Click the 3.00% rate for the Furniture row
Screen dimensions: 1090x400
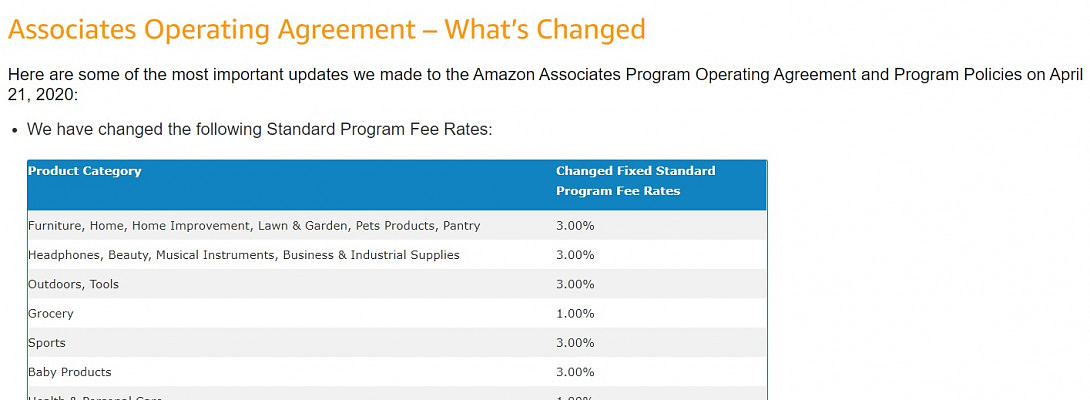(575, 226)
